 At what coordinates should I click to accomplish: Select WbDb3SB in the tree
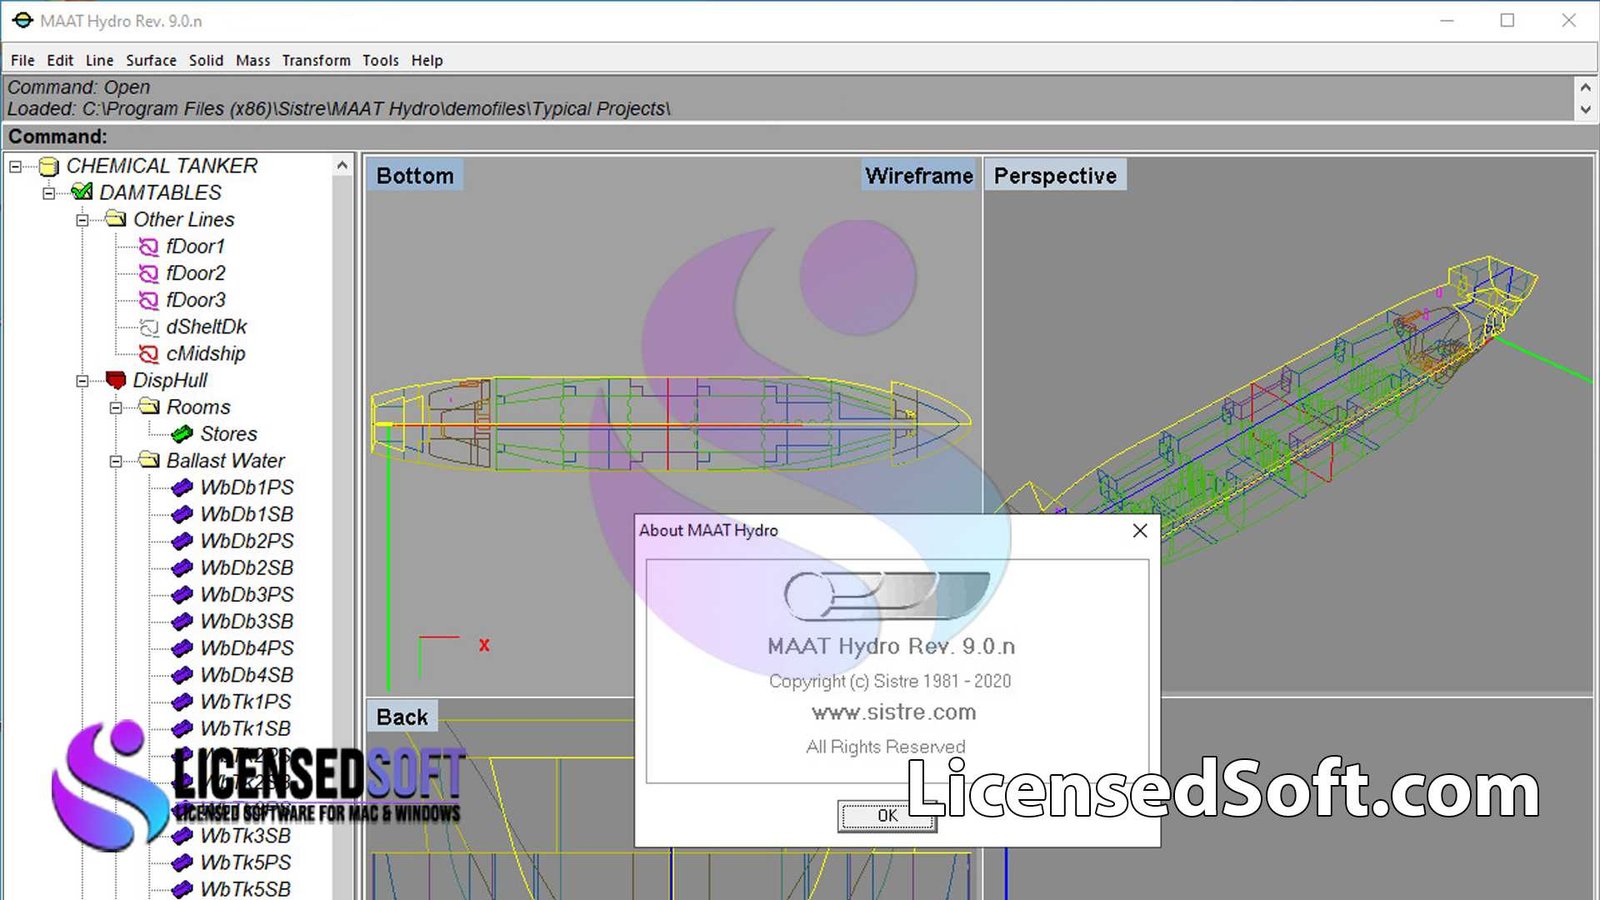tap(246, 622)
